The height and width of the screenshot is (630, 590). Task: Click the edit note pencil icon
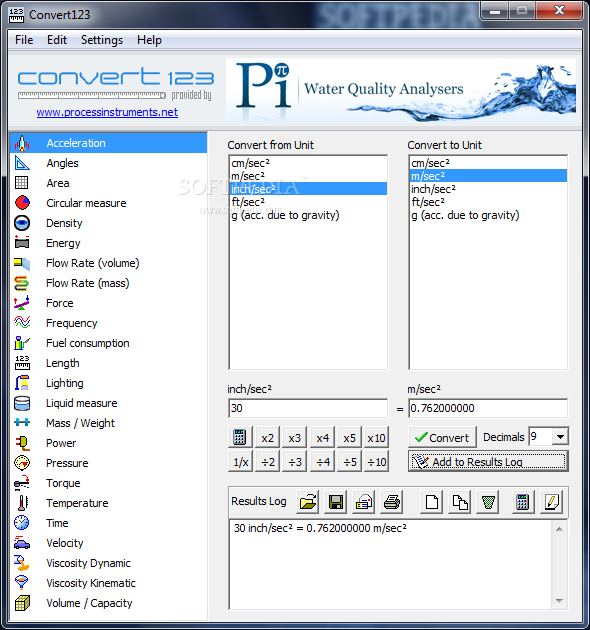[551, 502]
